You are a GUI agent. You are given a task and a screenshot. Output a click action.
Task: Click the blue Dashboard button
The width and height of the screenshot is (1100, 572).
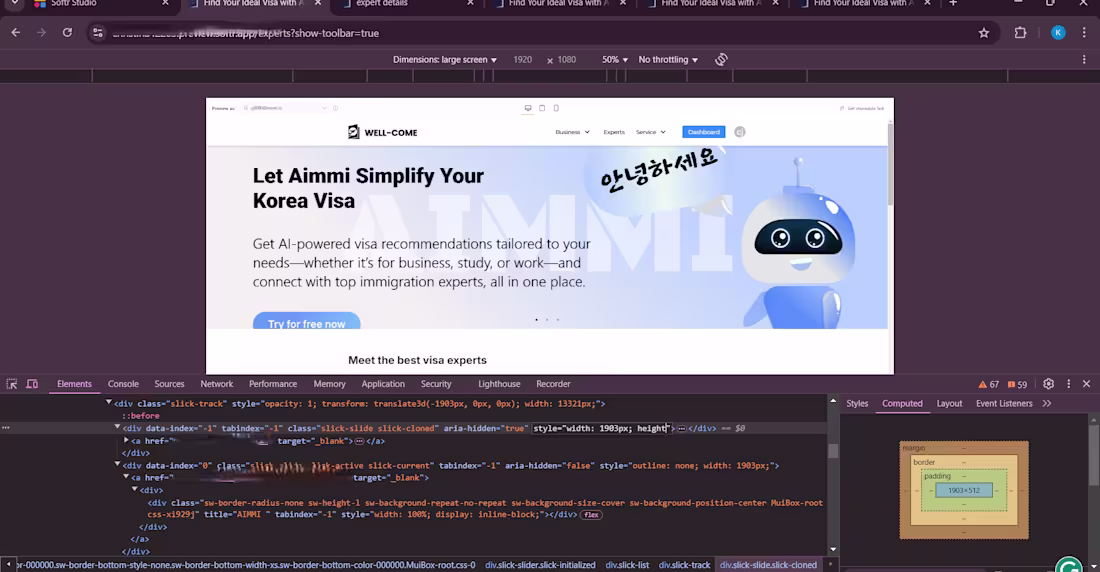click(x=704, y=132)
